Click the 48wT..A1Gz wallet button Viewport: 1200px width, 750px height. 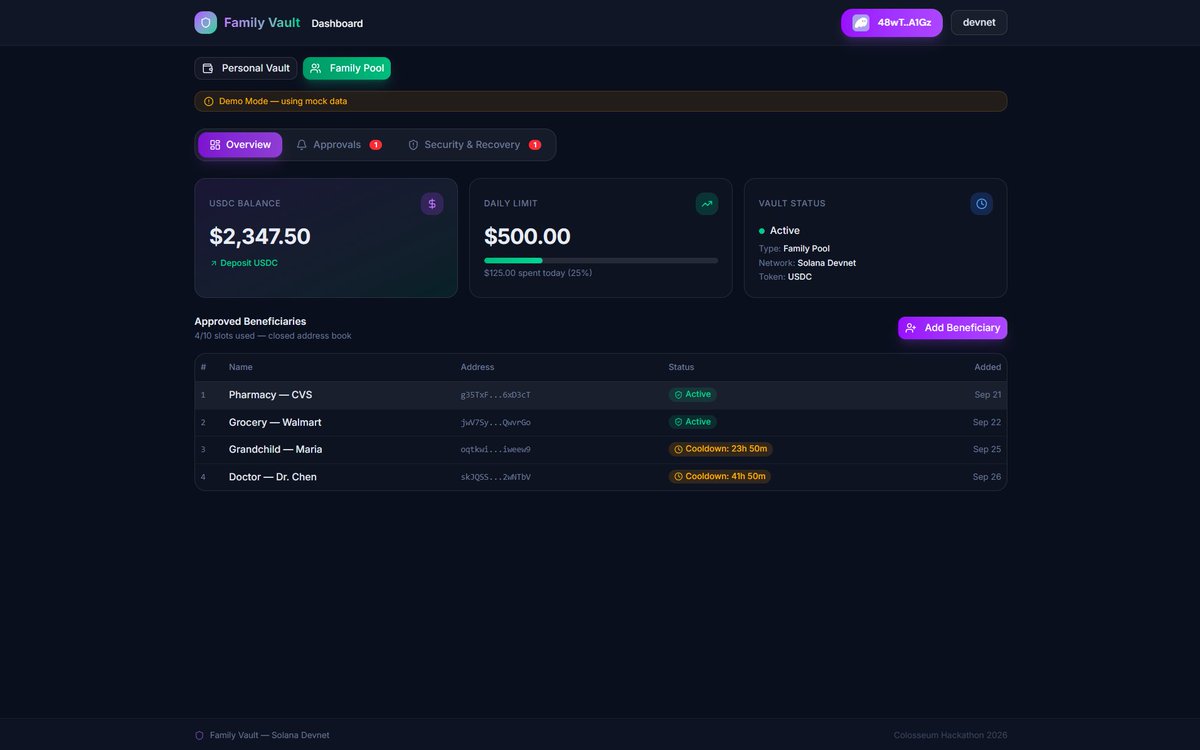[x=892, y=23]
